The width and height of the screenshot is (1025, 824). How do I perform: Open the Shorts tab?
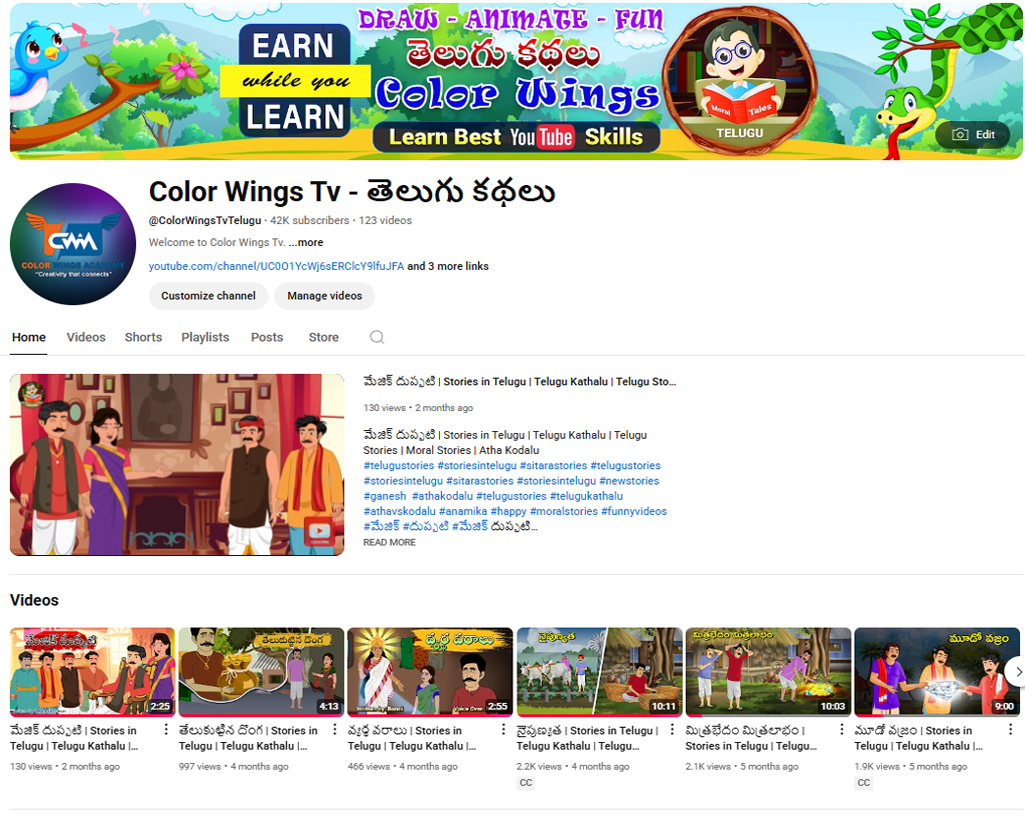(x=143, y=337)
